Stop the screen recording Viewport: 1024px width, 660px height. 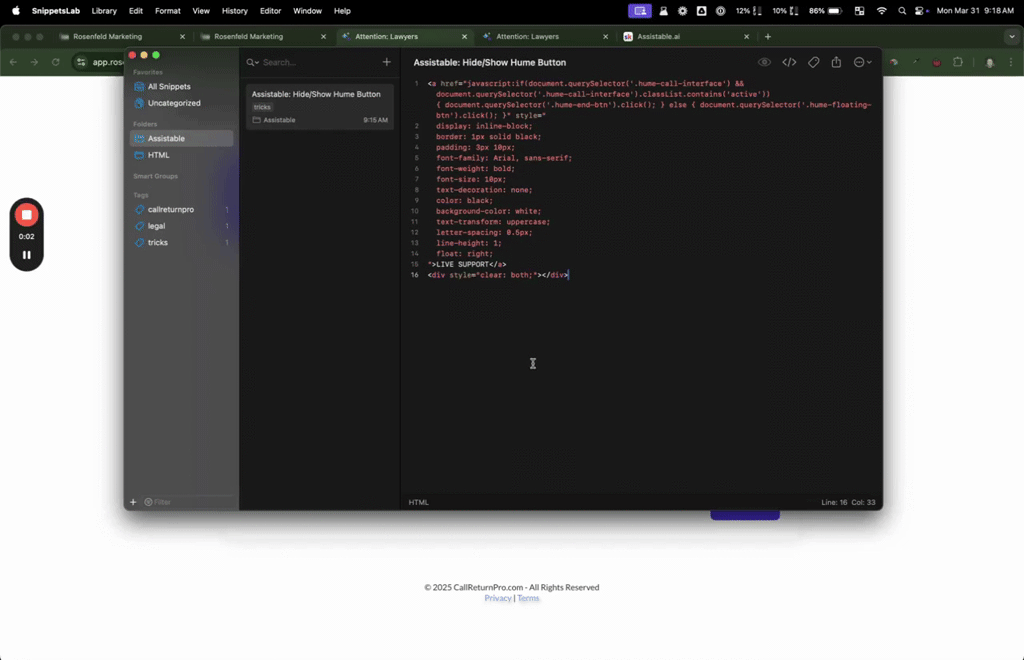click(26, 214)
